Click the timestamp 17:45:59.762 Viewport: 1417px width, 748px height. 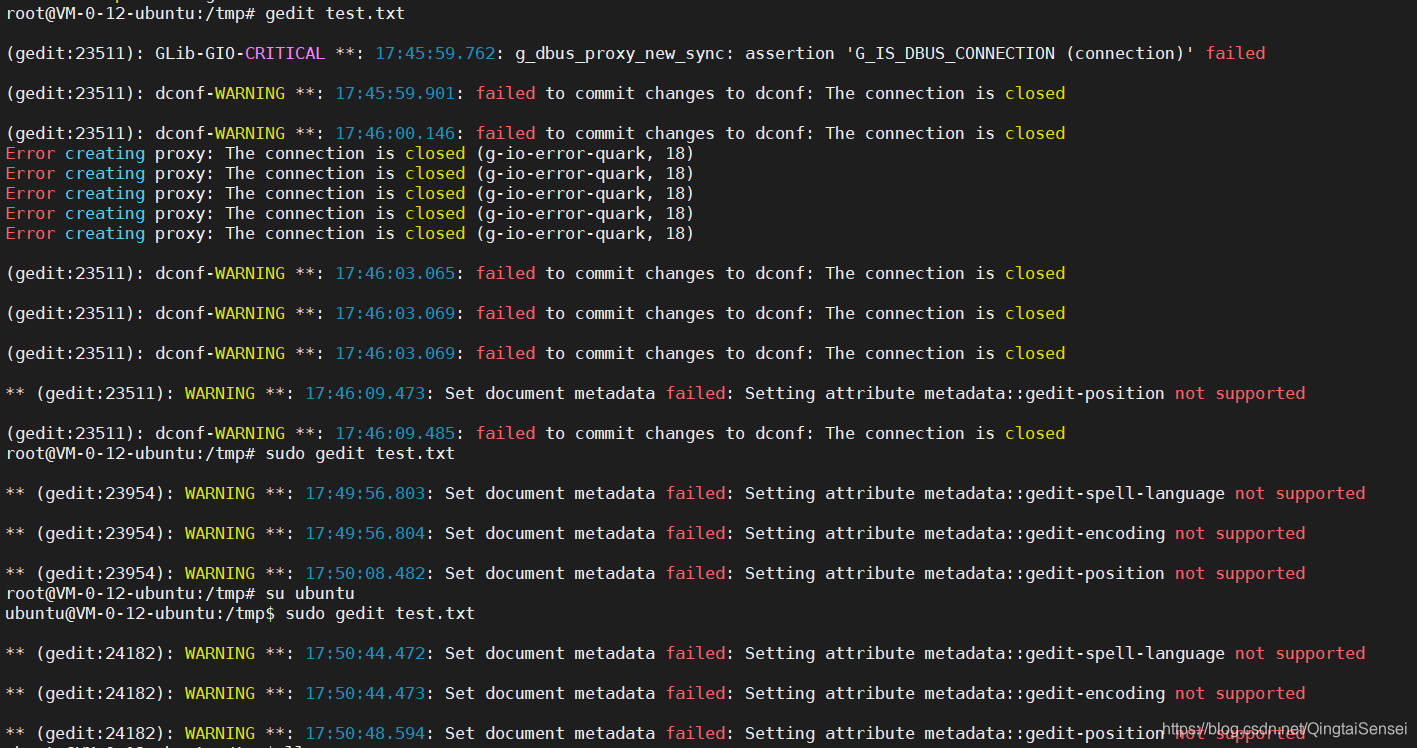(435, 53)
